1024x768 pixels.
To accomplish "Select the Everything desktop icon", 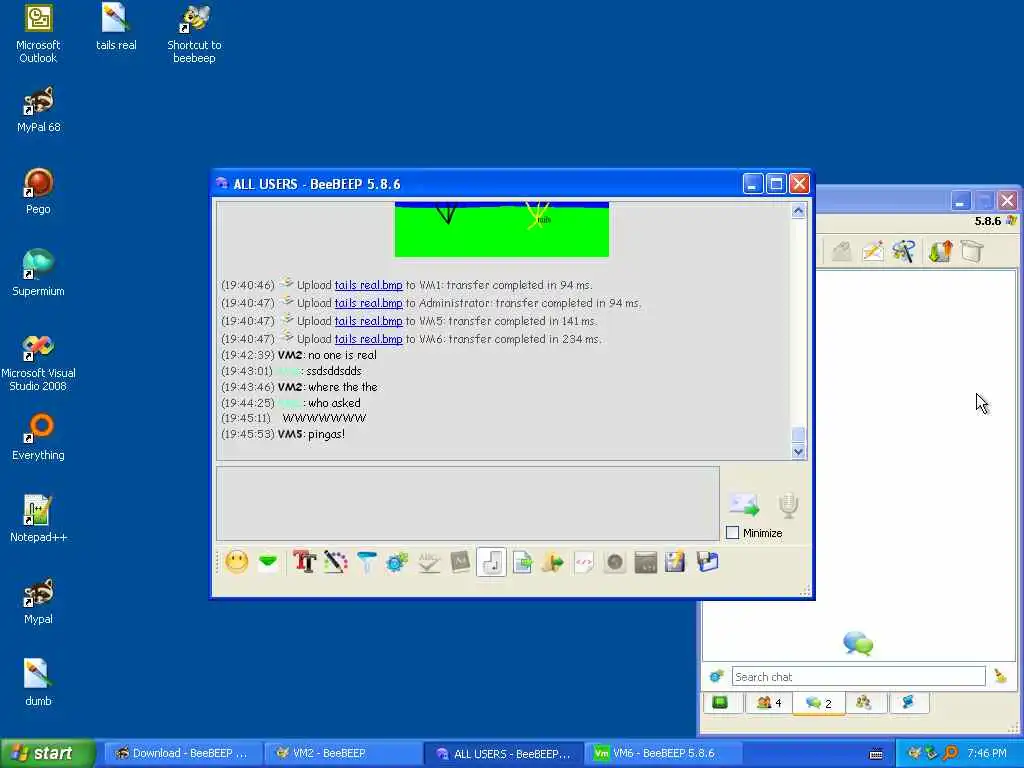I will pos(38,438).
